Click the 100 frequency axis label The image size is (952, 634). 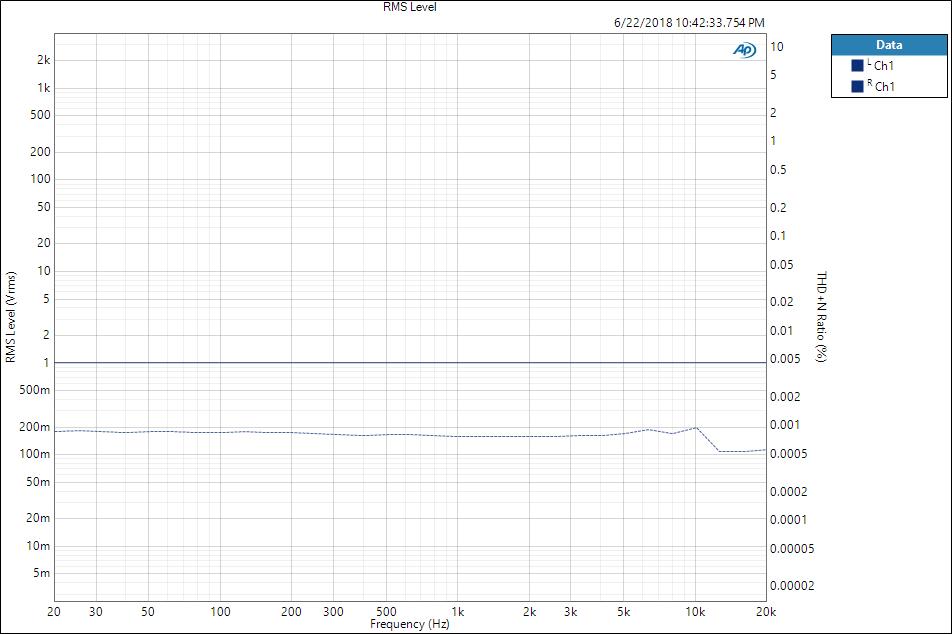pyautogui.click(x=220, y=612)
